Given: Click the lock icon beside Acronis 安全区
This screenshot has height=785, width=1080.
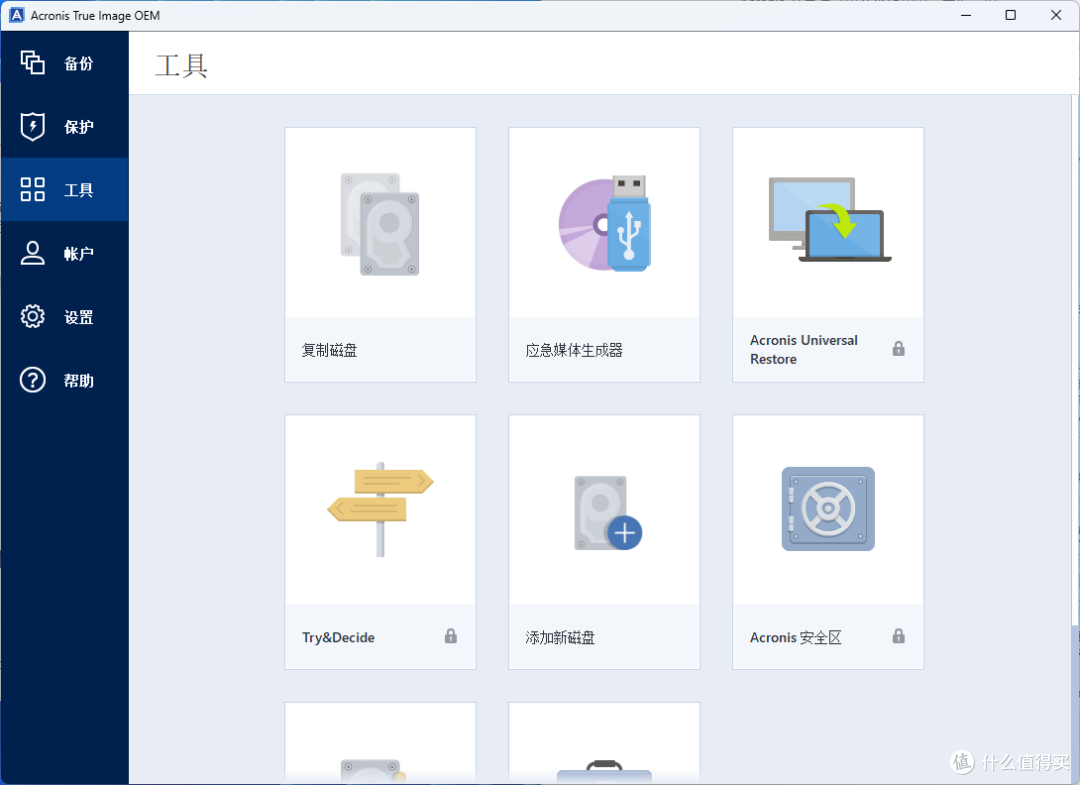Looking at the screenshot, I should pos(899,636).
